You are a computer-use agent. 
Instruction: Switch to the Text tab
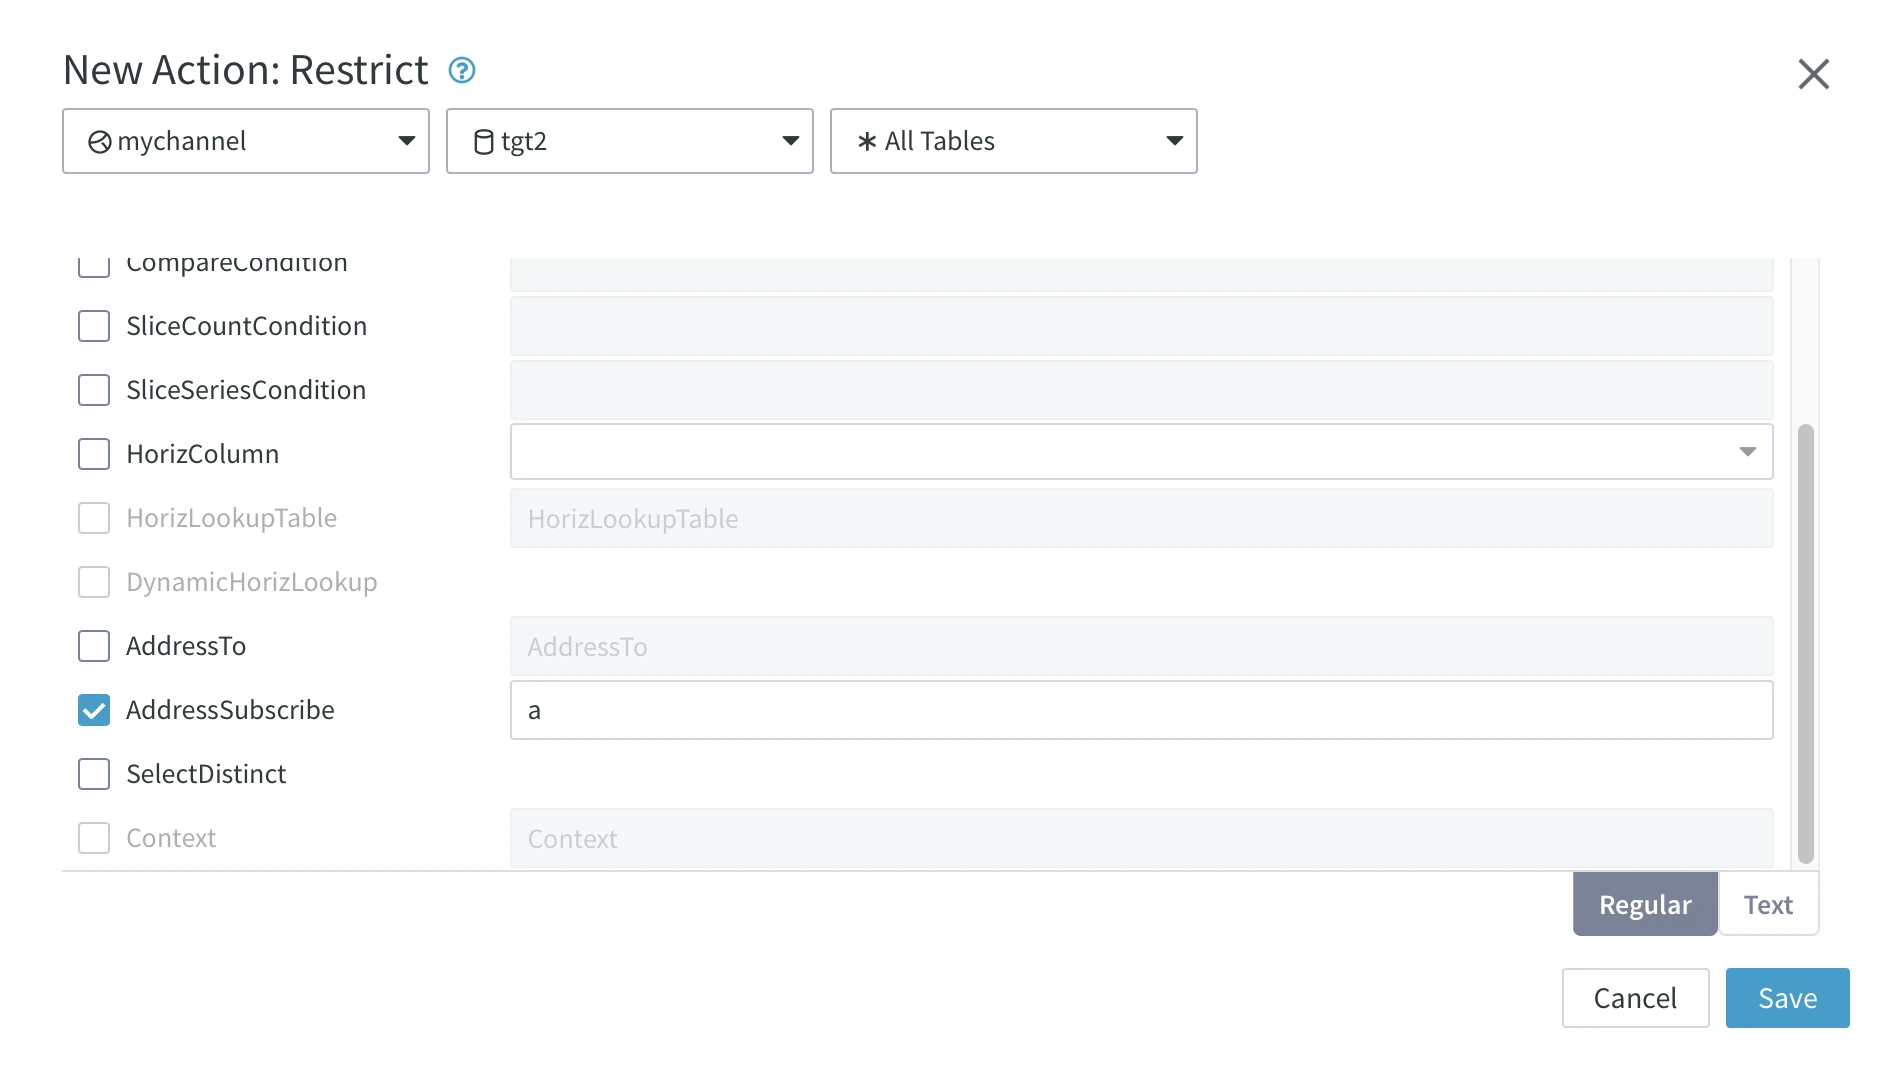pyautogui.click(x=1768, y=904)
